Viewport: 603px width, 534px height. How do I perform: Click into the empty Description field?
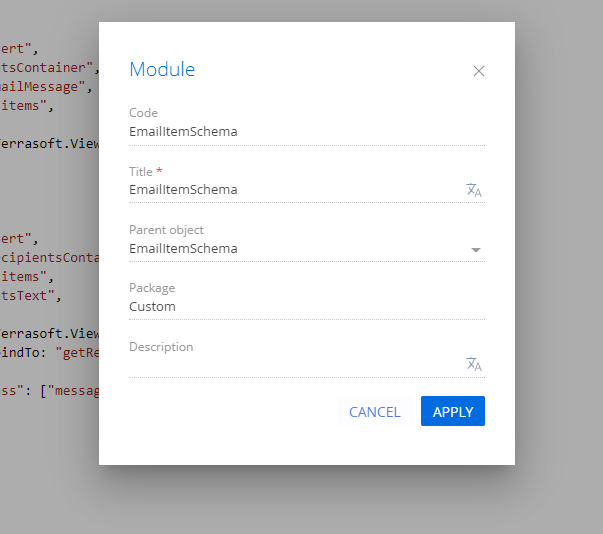click(x=296, y=364)
